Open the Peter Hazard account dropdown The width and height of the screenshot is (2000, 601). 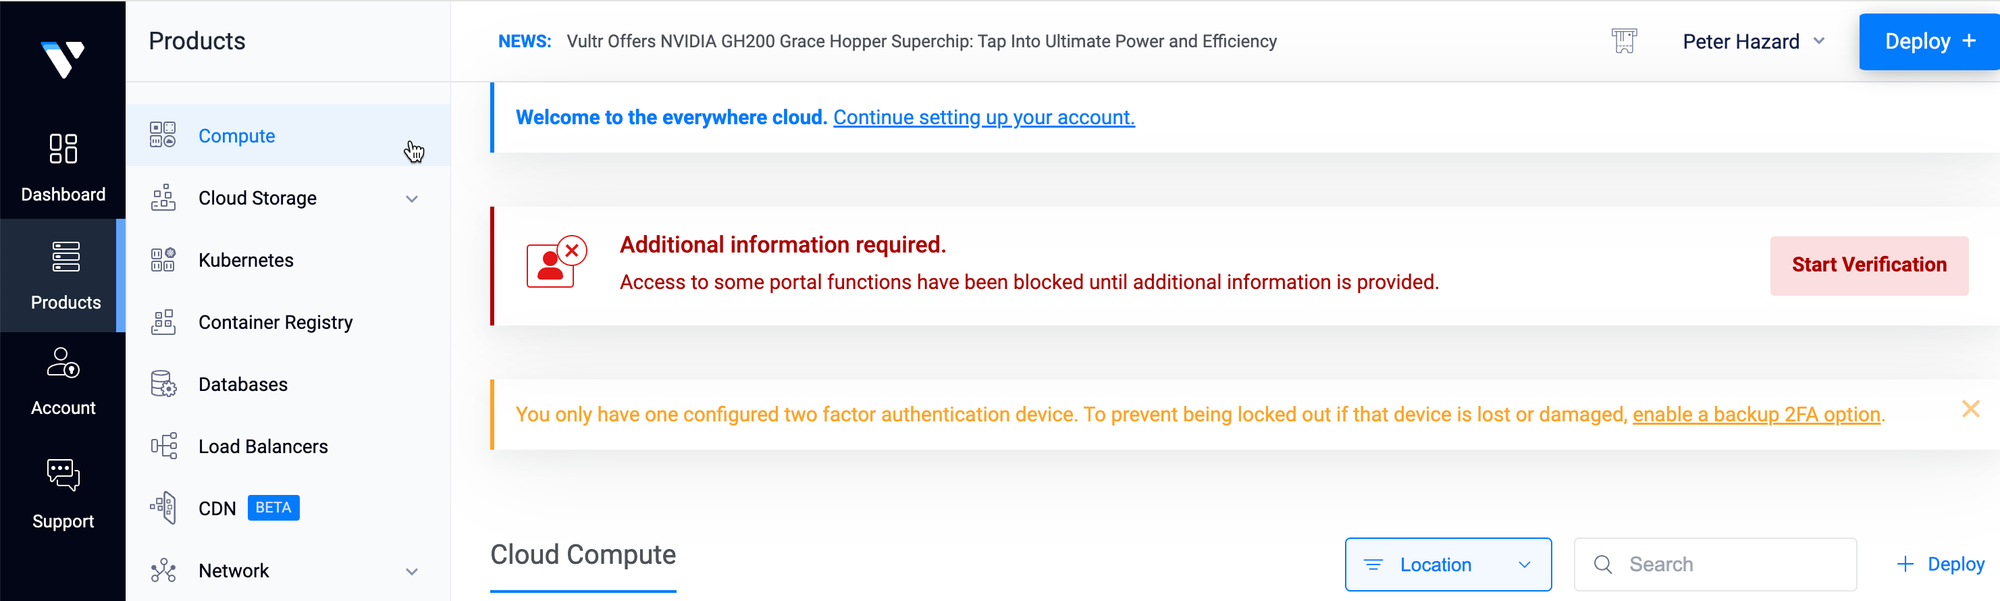(1753, 42)
